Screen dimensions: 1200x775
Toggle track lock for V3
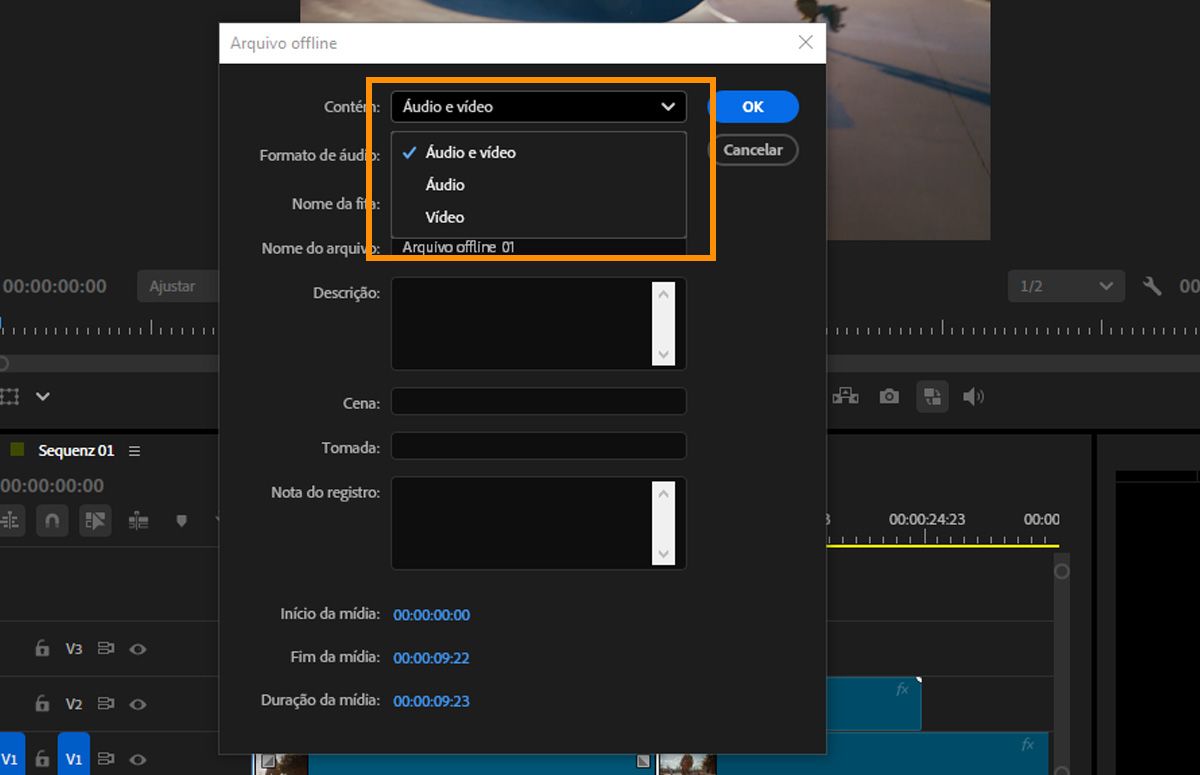pos(42,649)
